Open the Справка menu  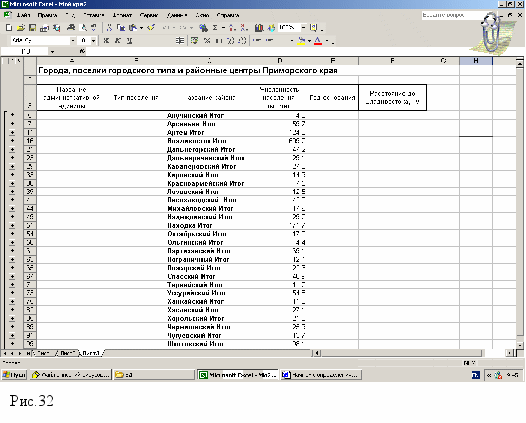227,15
